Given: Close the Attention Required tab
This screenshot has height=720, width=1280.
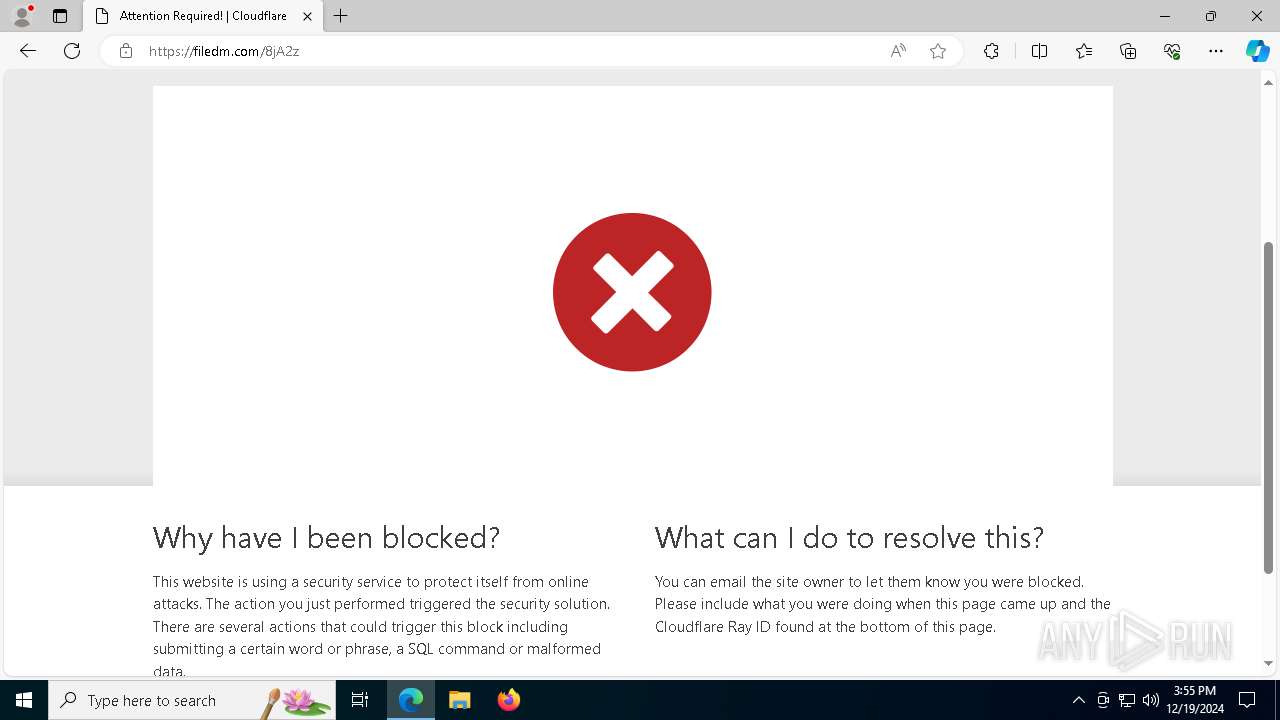Looking at the screenshot, I should (307, 16).
